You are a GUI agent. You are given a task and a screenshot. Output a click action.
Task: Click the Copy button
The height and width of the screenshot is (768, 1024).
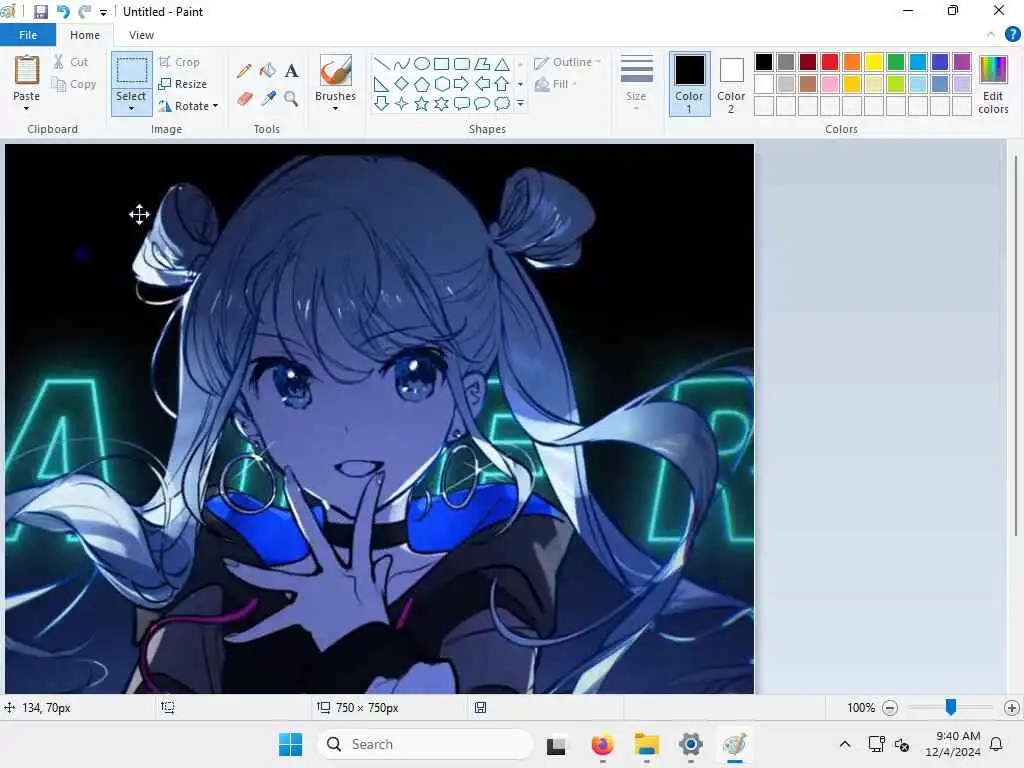coord(74,84)
